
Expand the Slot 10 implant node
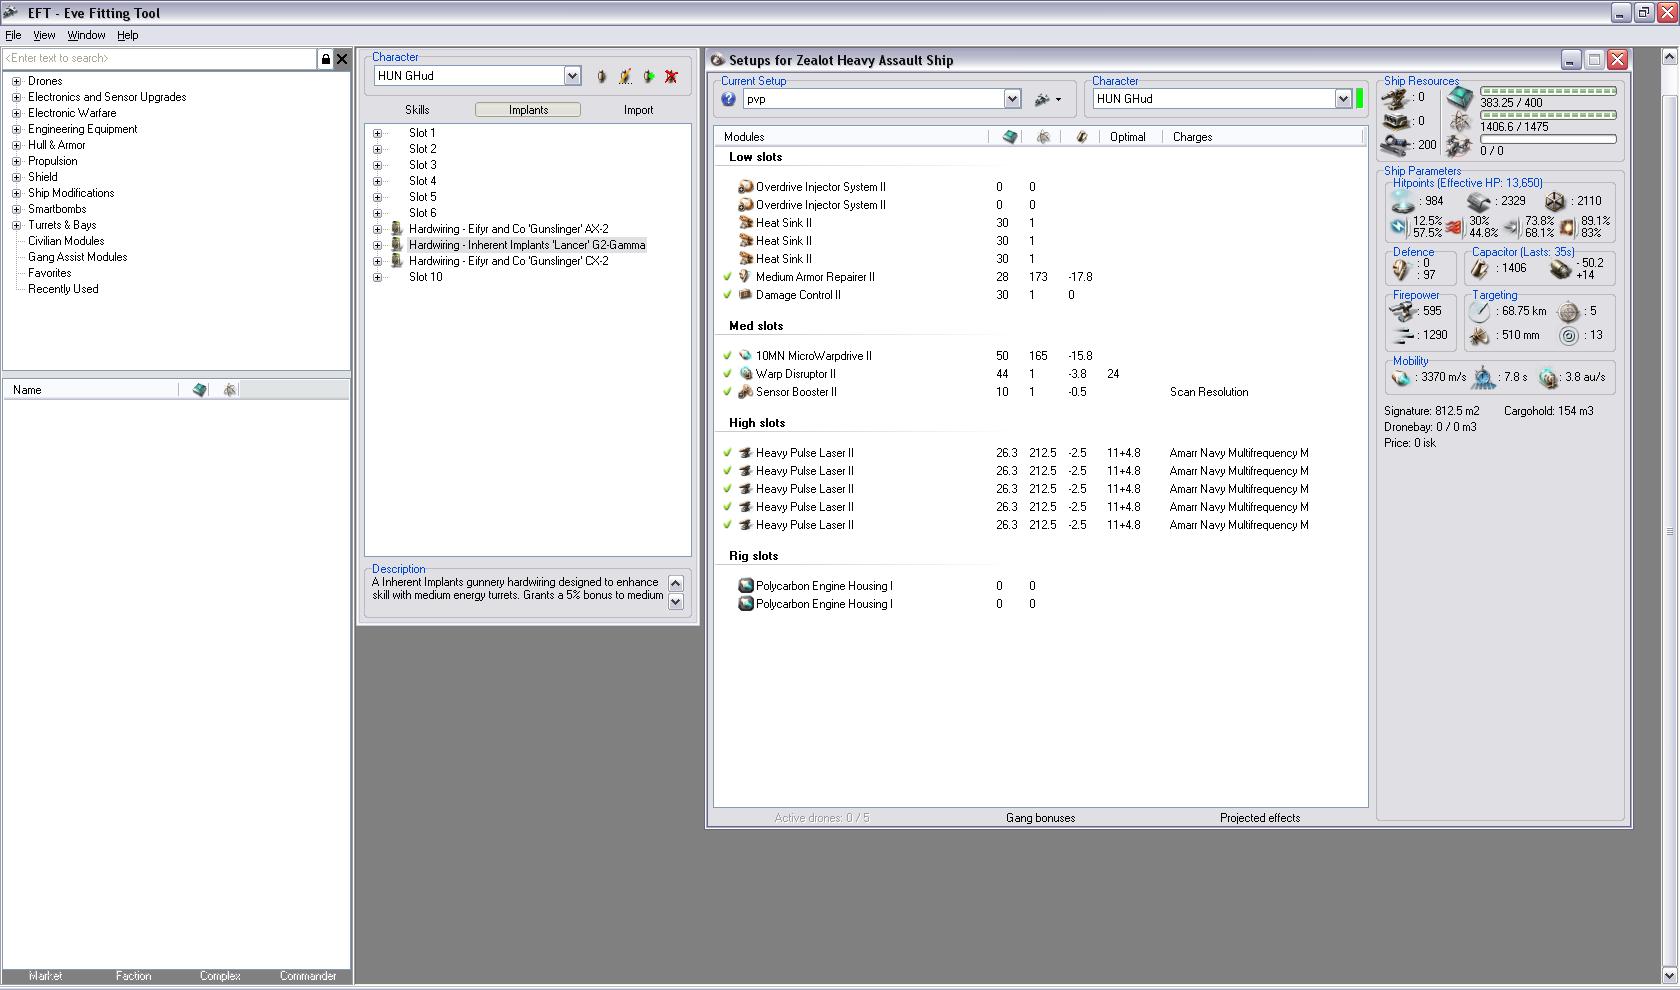(x=378, y=277)
